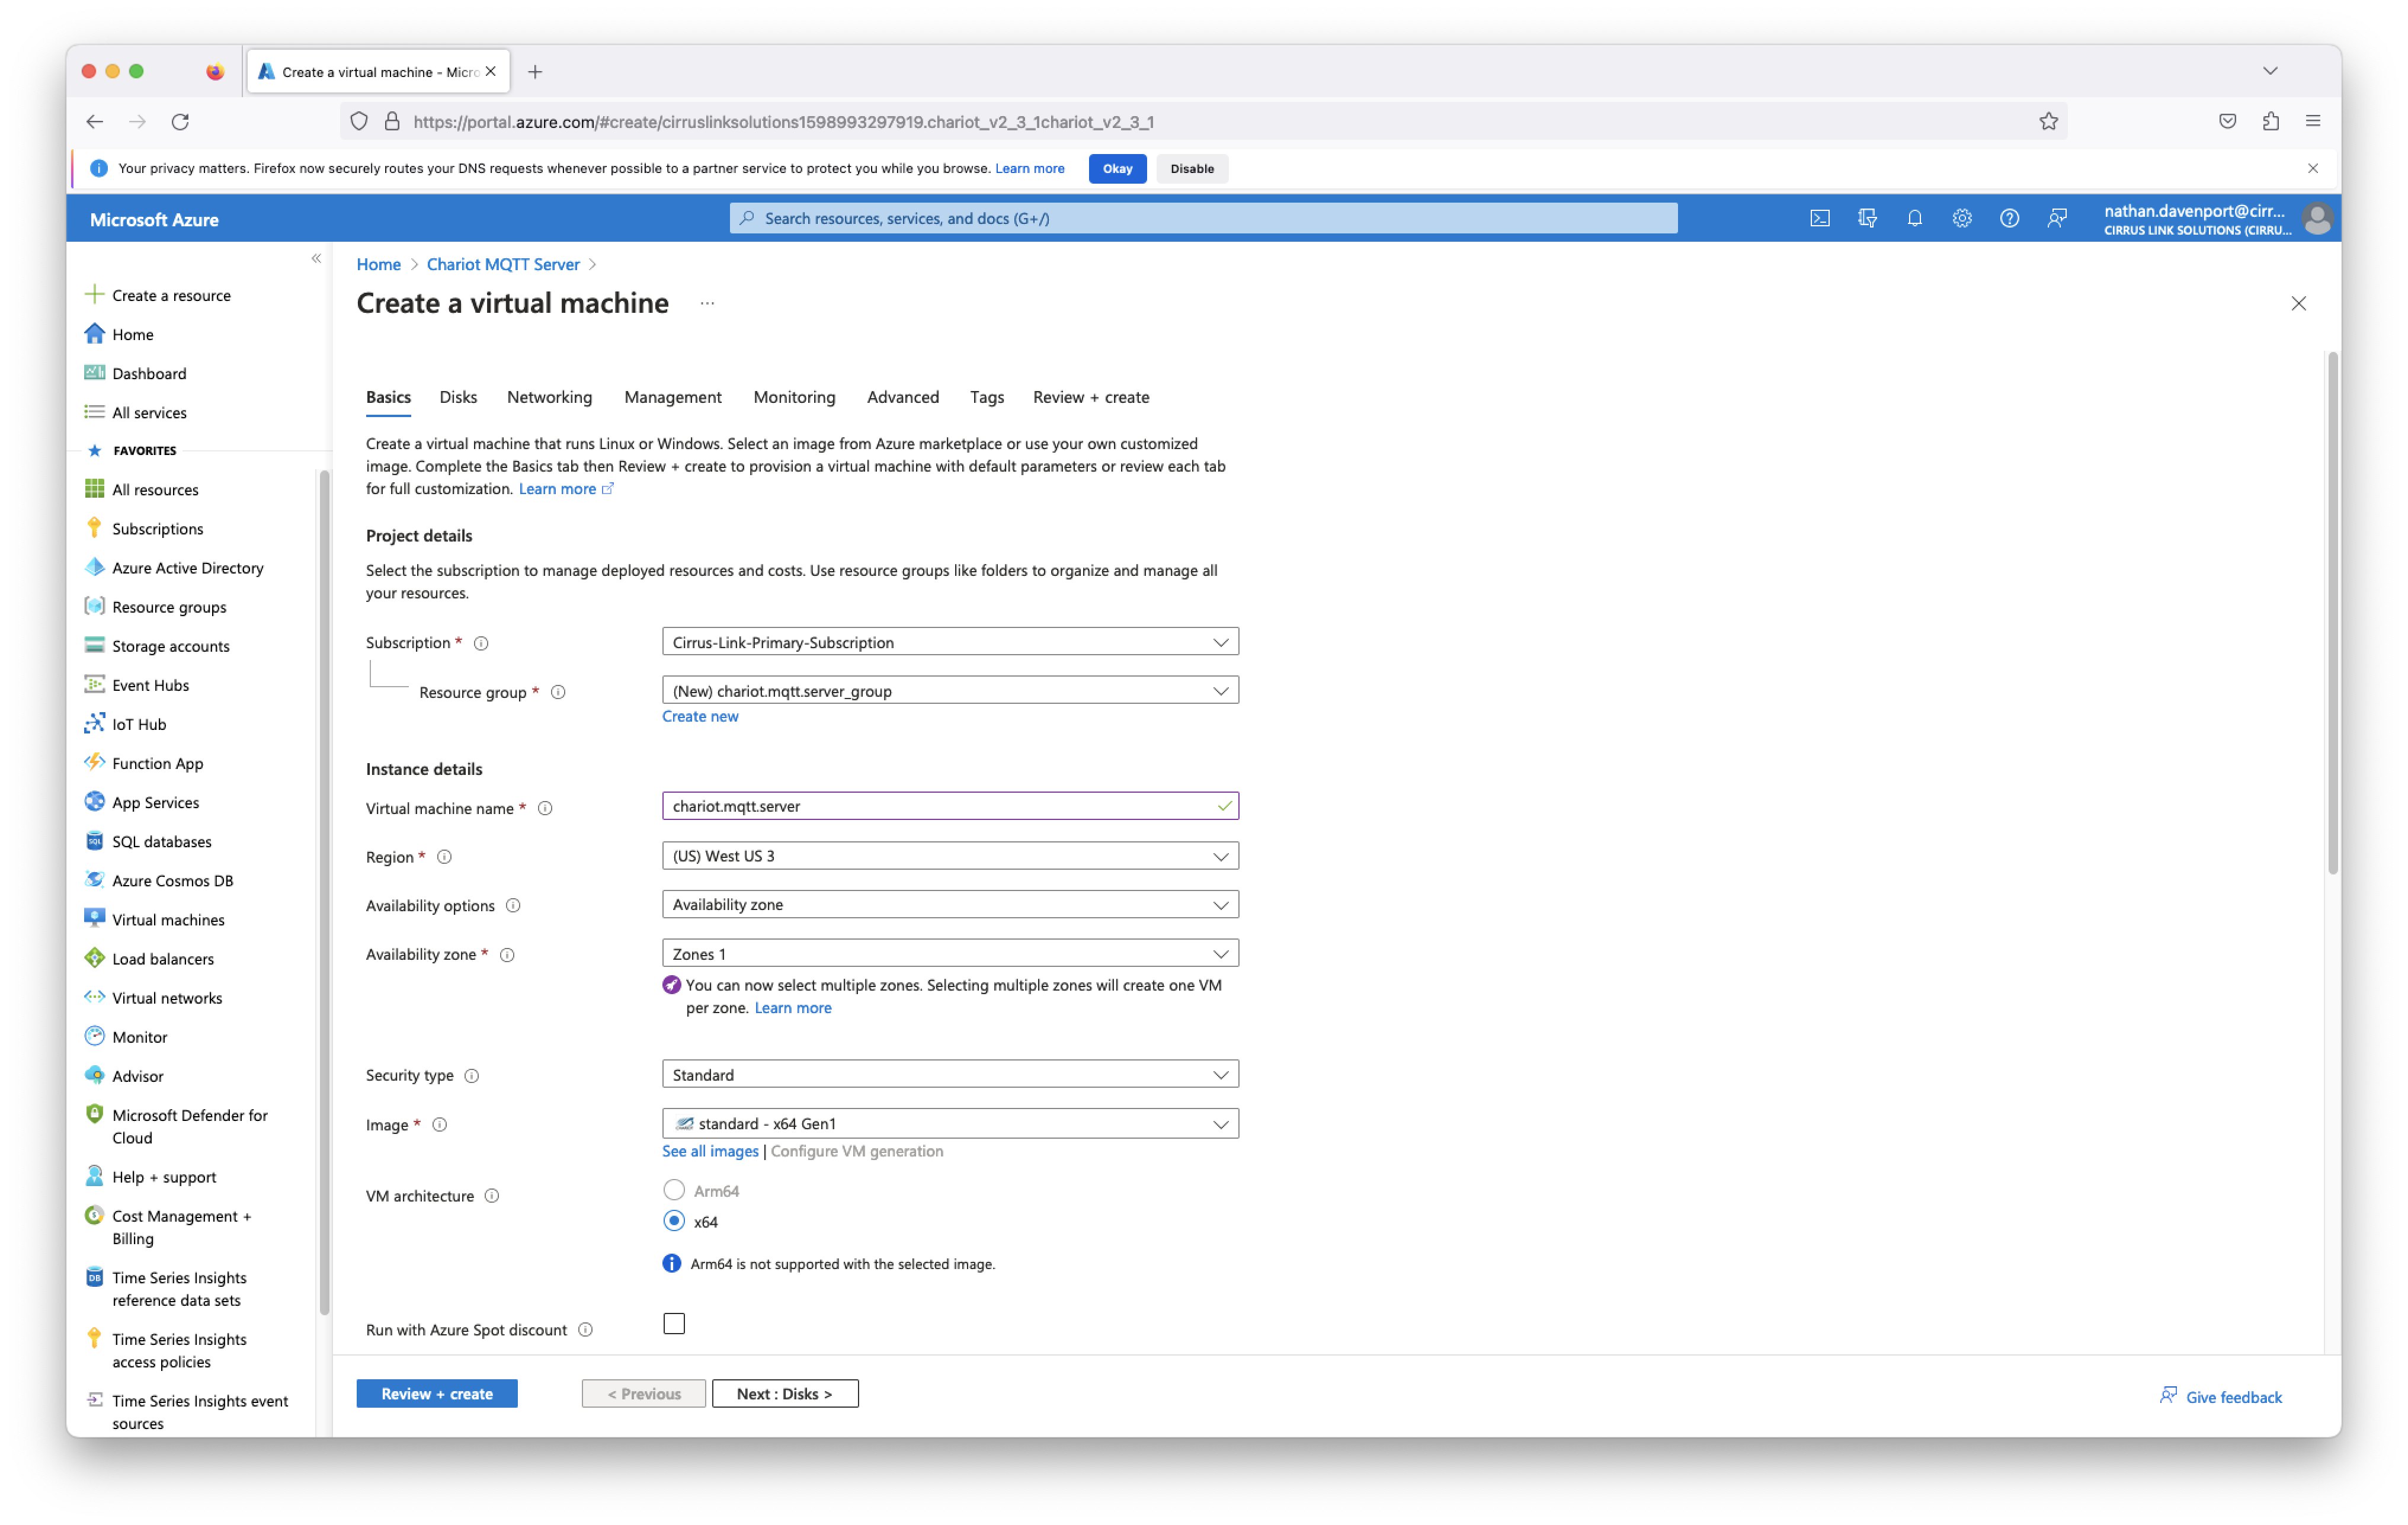Open the Feedback icon in header

(x=2056, y=218)
